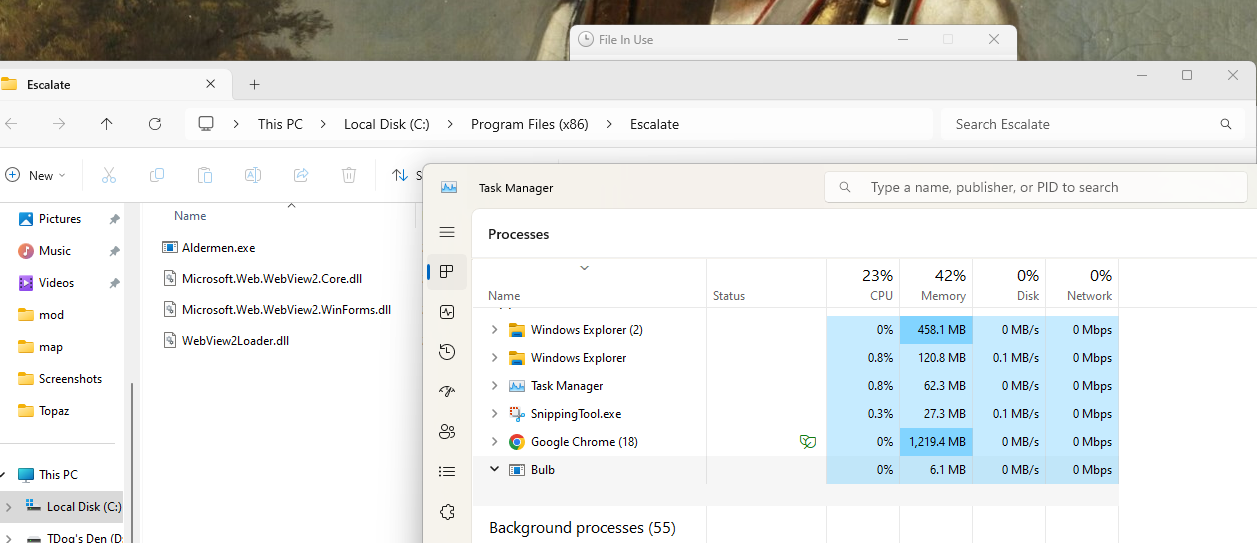The width and height of the screenshot is (1257, 543).
Task: Expand the single Windows Explorer process
Action: coord(494,357)
